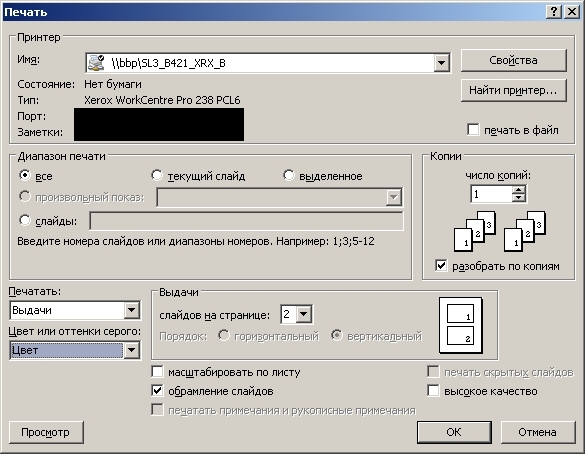The image size is (585, 454).
Task: Click the handout layout preview thumbnail
Action: coord(461,325)
